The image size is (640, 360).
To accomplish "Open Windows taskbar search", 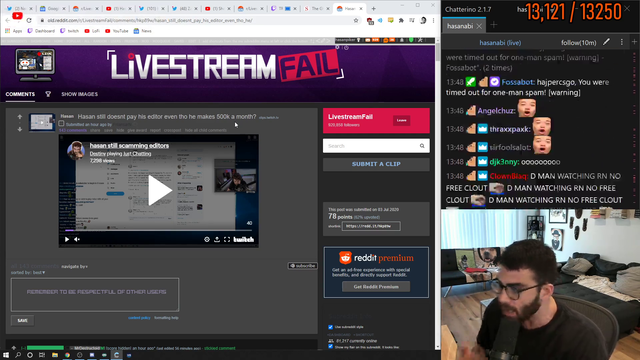I will pyautogui.click(x=18, y=355).
